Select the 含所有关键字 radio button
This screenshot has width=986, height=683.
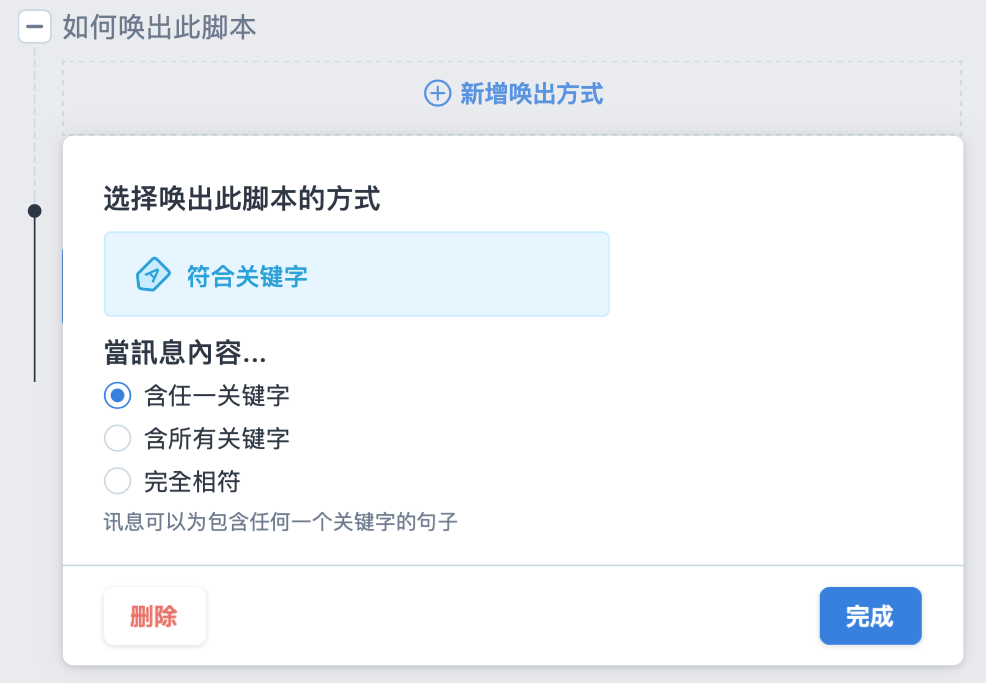[x=118, y=438]
